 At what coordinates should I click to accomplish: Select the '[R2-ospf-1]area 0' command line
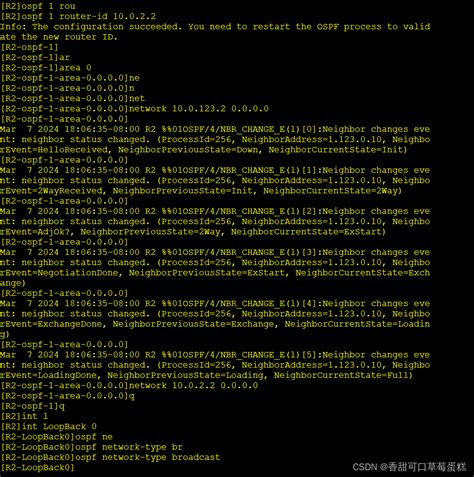tap(46, 68)
